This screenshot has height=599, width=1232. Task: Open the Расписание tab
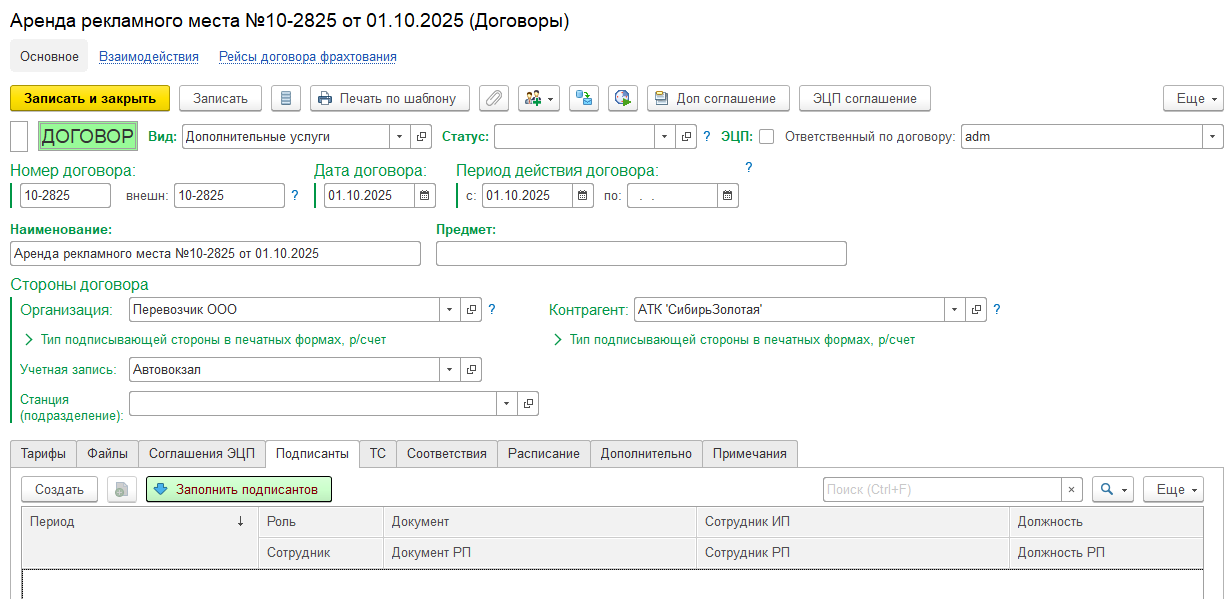543,454
